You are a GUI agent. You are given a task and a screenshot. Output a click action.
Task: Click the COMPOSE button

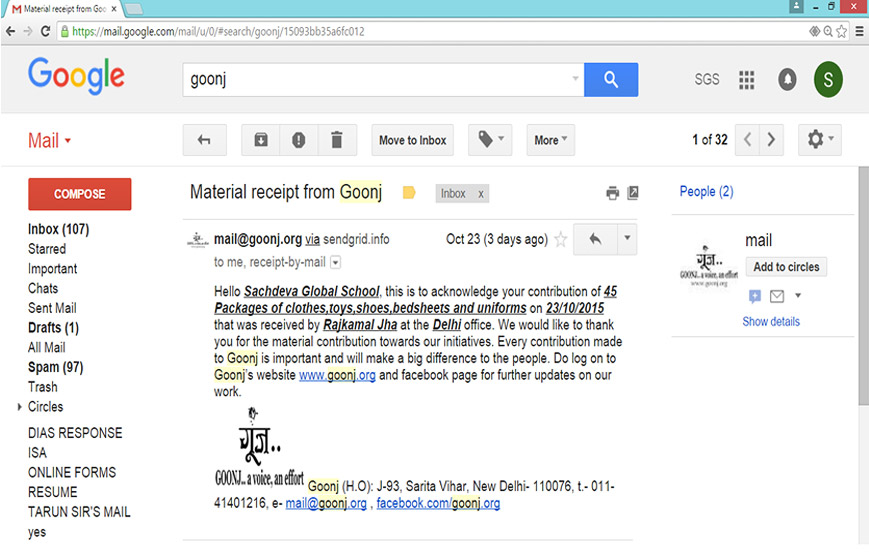click(x=80, y=194)
